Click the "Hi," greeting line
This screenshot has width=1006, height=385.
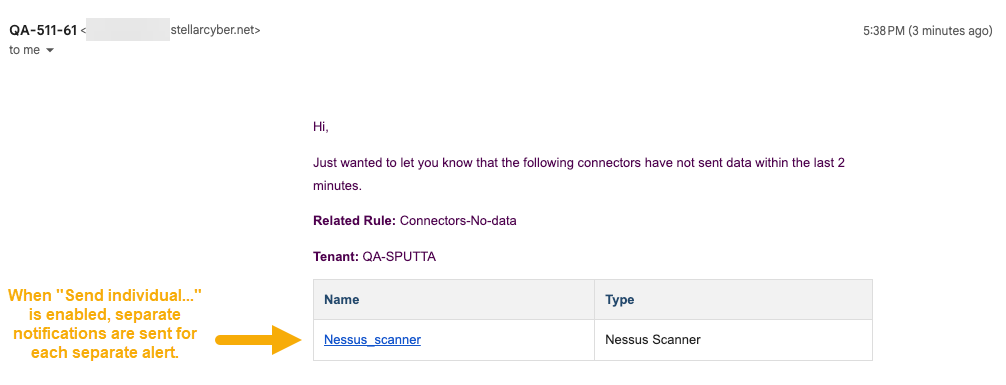click(x=321, y=127)
